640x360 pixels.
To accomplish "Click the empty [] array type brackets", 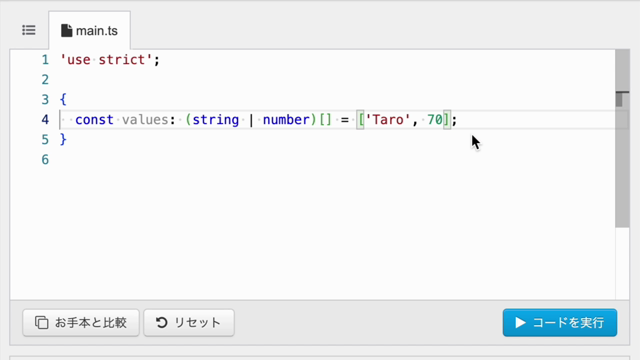I will [x=325, y=120].
